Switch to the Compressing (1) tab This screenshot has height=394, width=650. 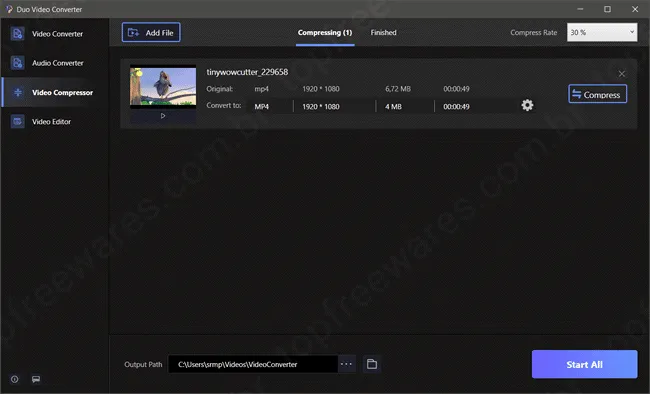(x=325, y=33)
